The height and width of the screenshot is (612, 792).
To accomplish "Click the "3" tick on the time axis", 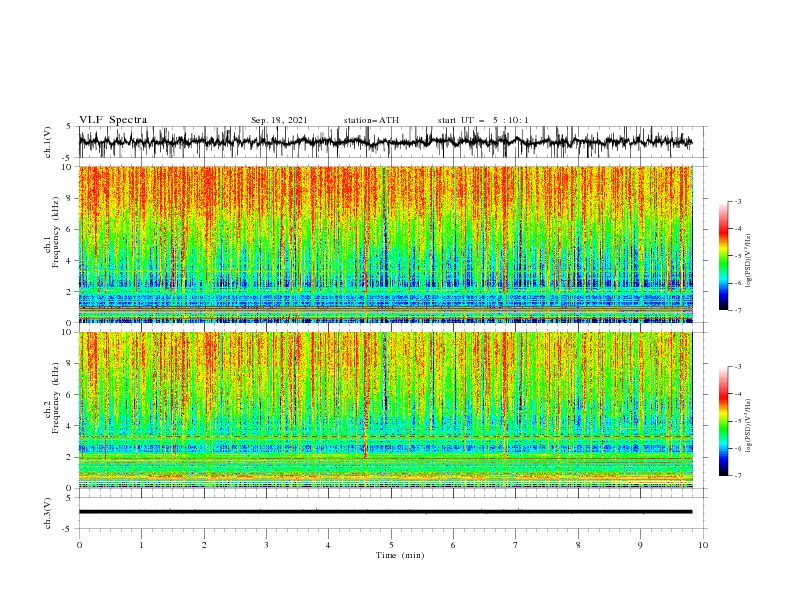I will [x=266, y=545].
